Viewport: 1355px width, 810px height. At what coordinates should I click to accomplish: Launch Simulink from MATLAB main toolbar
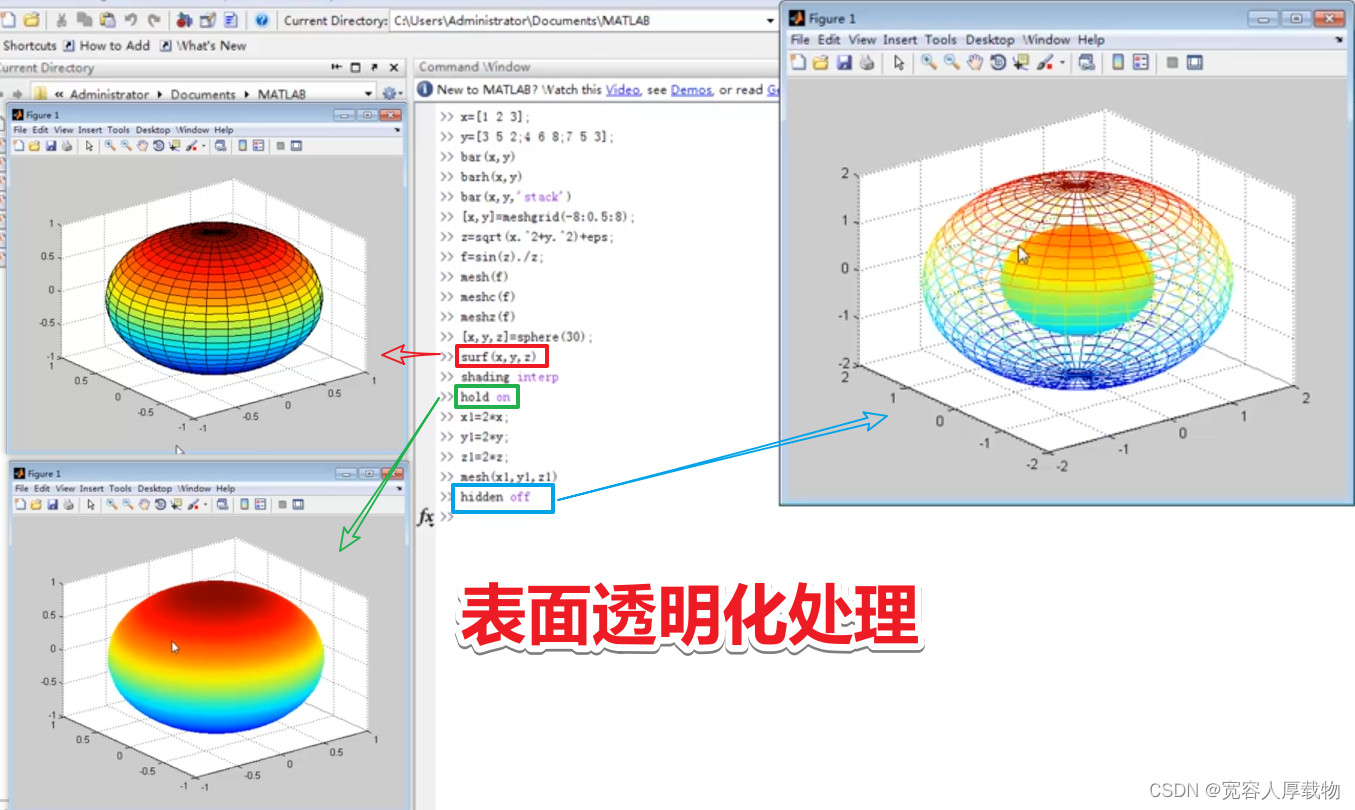tap(184, 20)
